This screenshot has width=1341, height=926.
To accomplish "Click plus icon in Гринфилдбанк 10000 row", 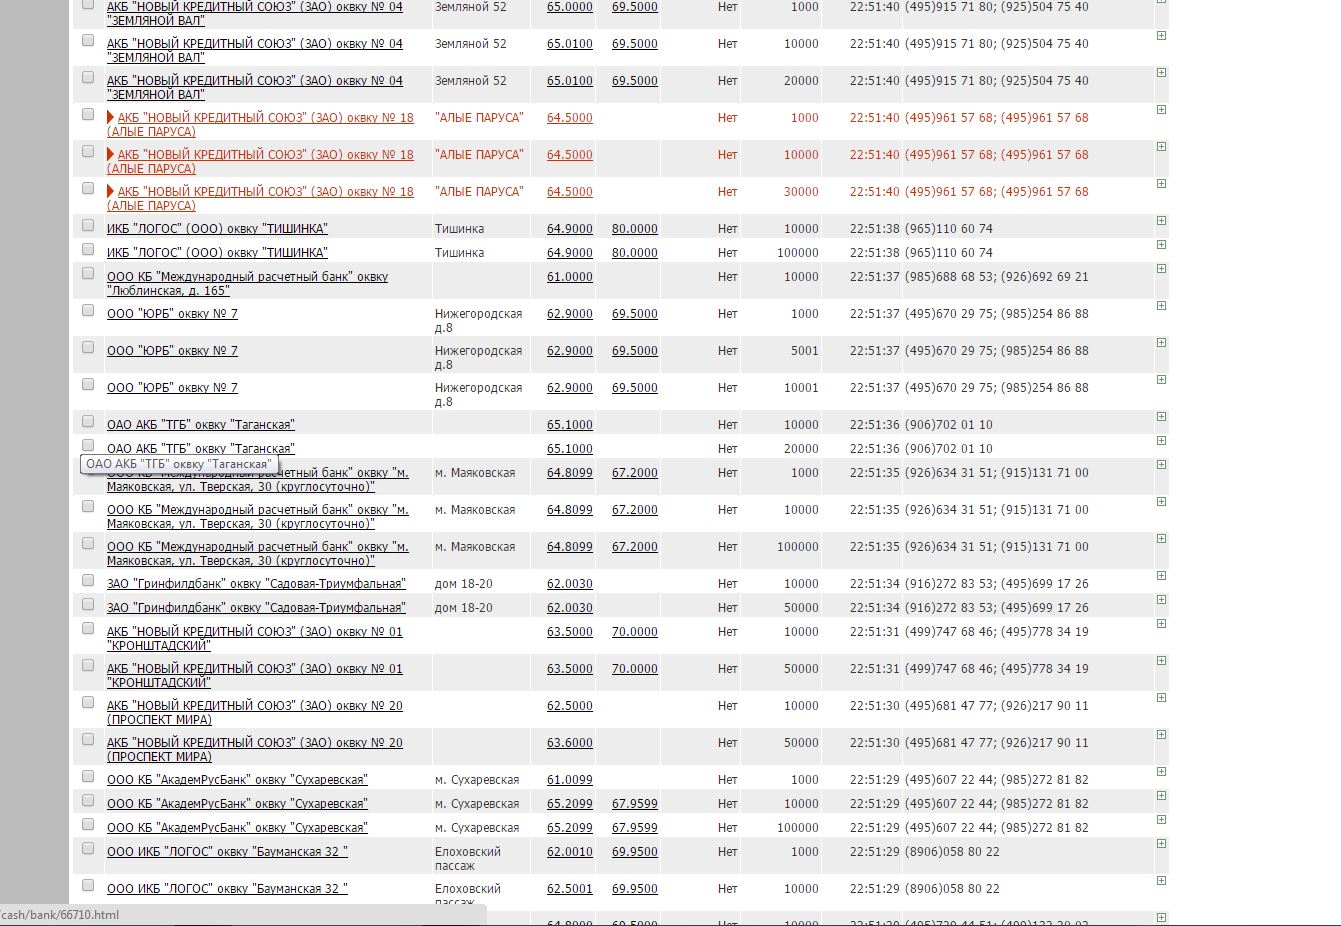I will (1161, 576).
